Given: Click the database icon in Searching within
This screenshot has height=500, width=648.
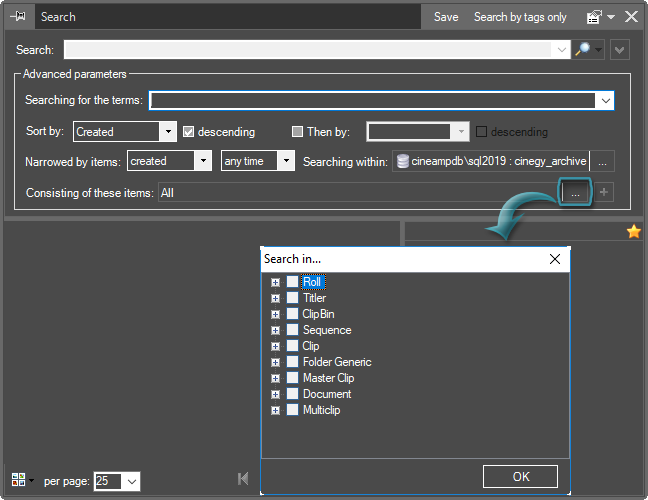Looking at the screenshot, I should click(x=403, y=161).
